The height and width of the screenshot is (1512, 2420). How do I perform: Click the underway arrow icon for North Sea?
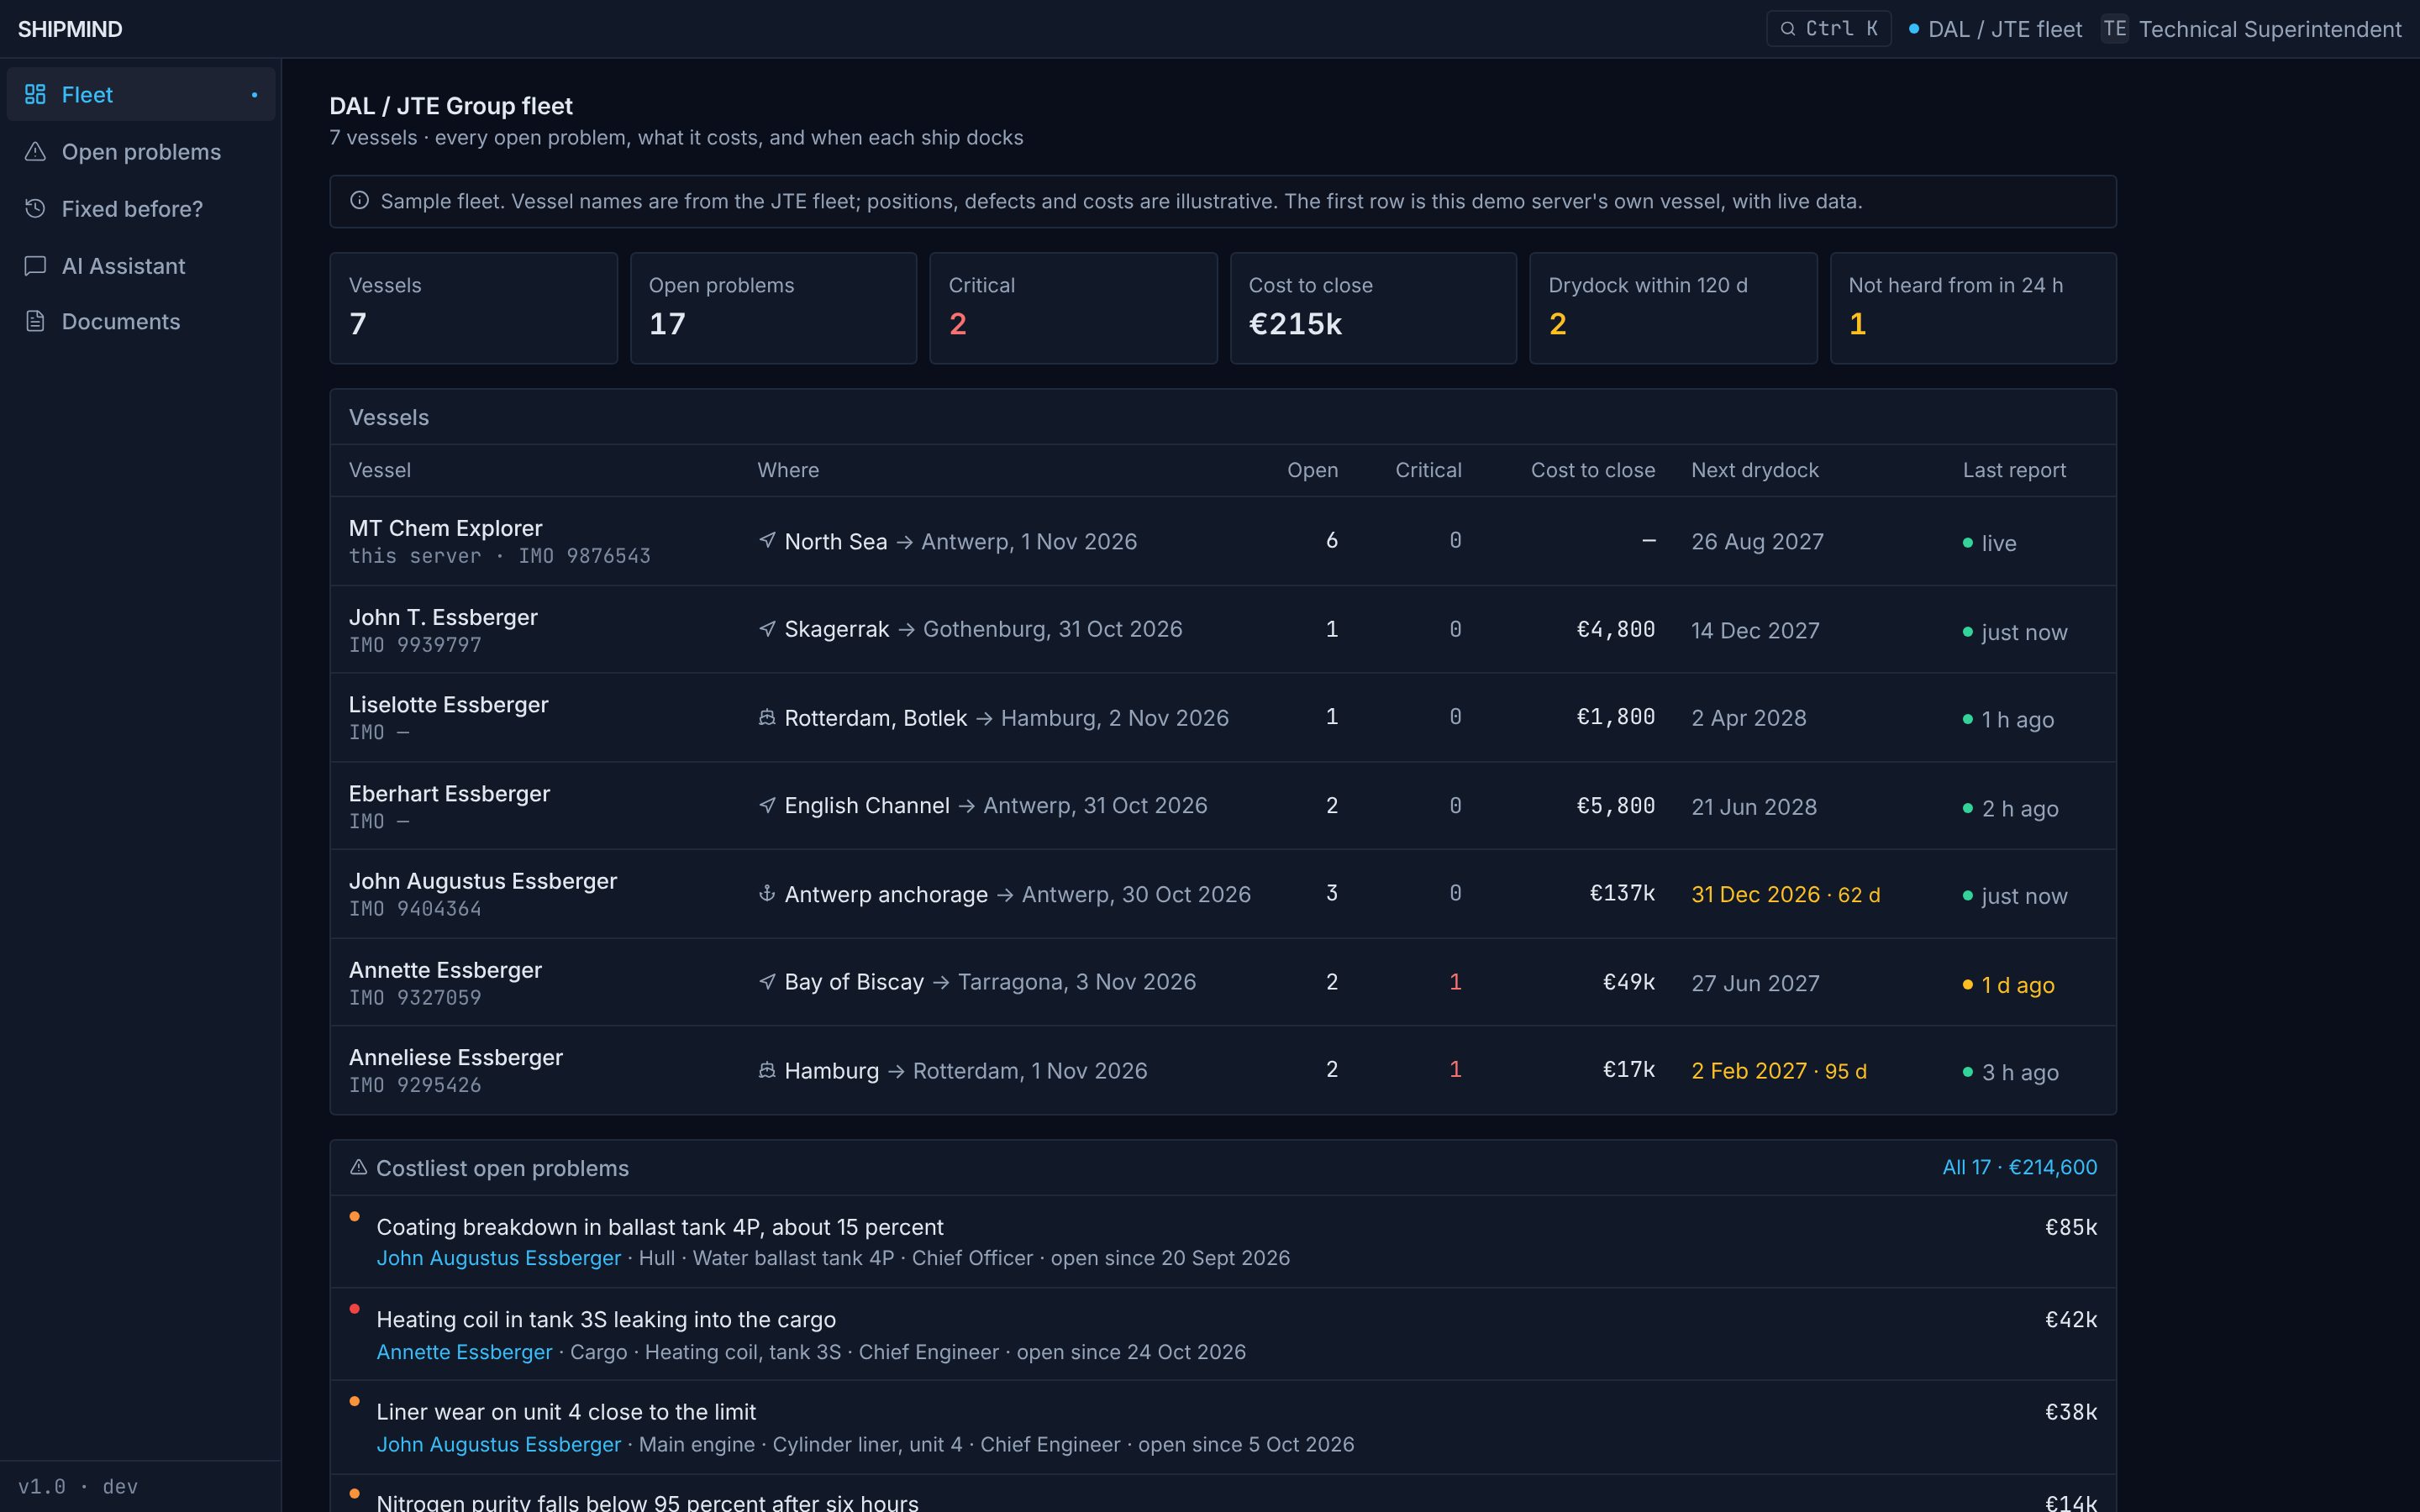767,540
